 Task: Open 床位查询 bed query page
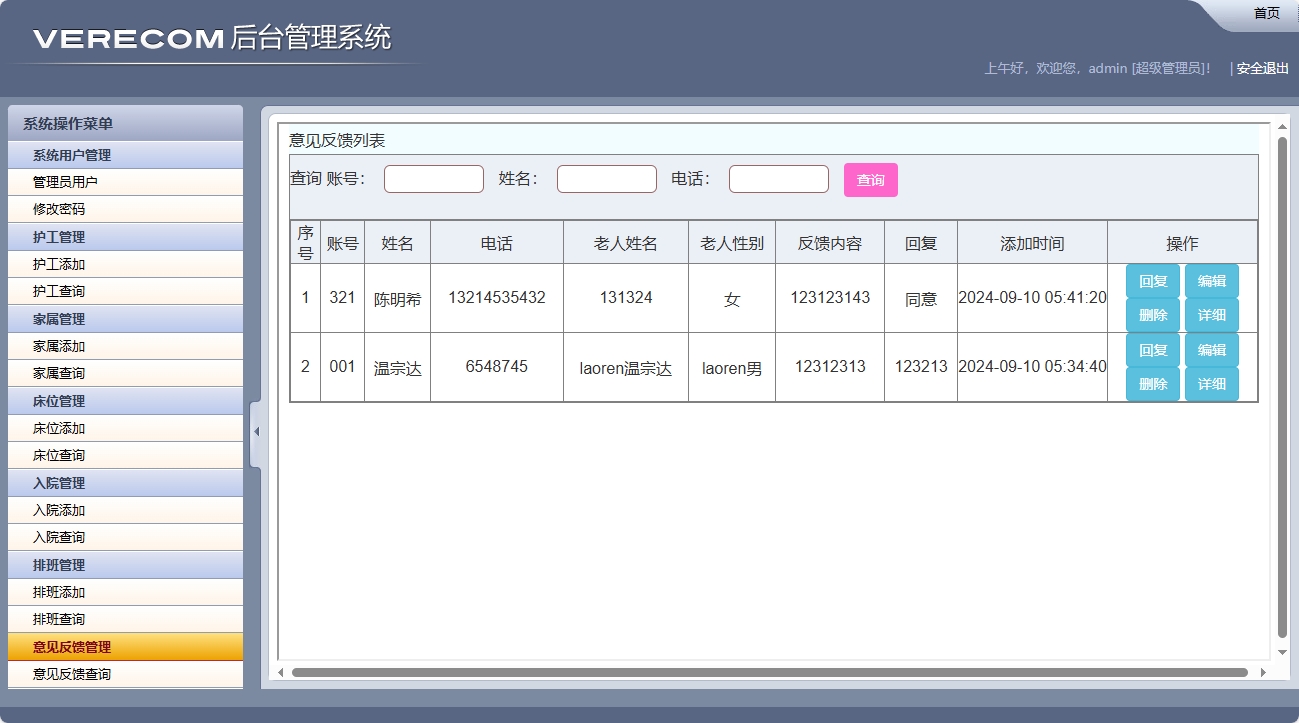[x=124, y=455]
